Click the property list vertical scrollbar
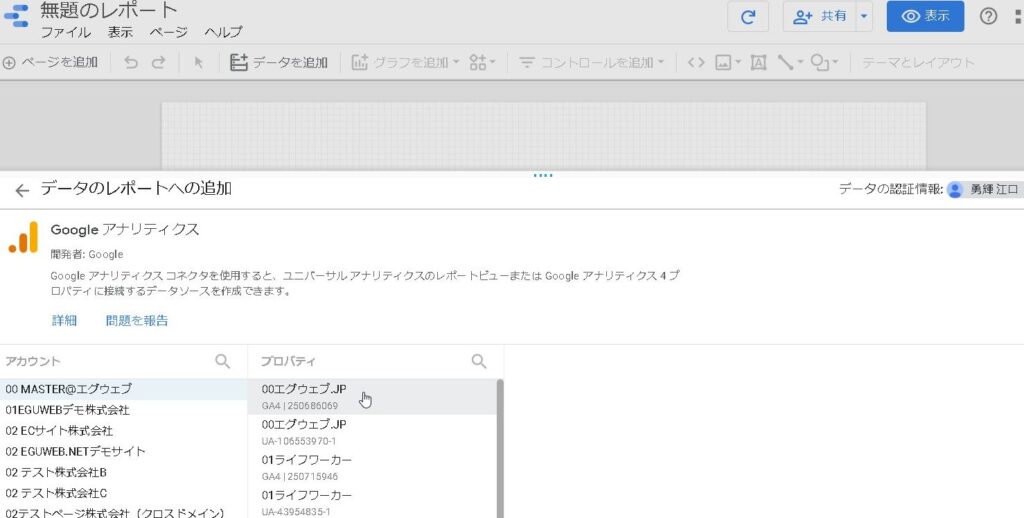 pyautogui.click(x=500, y=440)
